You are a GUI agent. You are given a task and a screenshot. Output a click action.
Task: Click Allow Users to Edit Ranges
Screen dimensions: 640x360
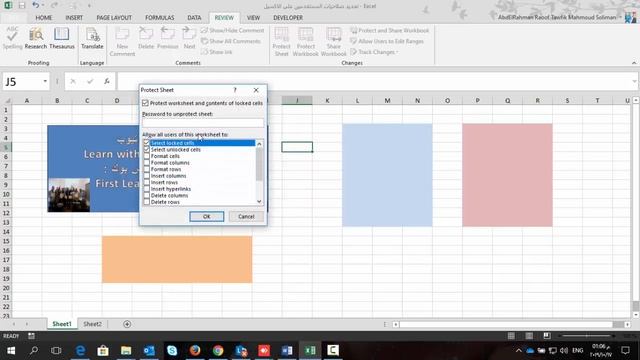pos(387,41)
